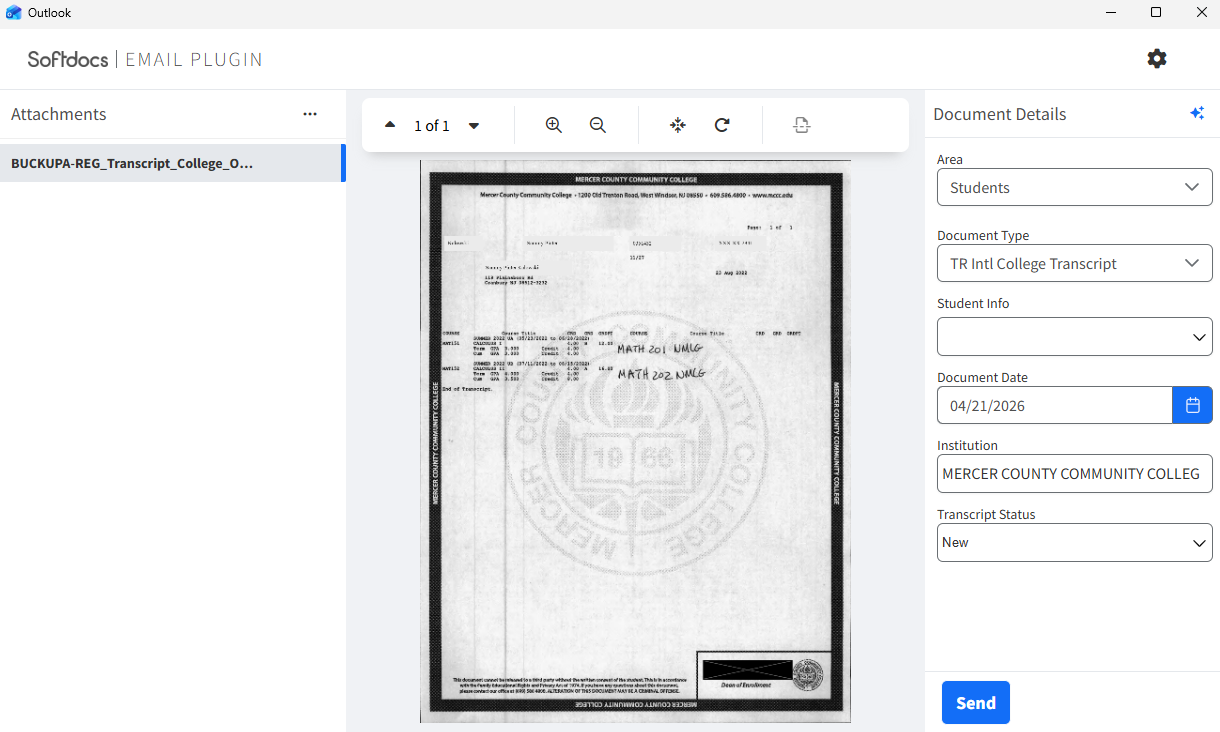Click the AI sparkle icon by Document Details
1220x732 pixels.
pos(1197,114)
